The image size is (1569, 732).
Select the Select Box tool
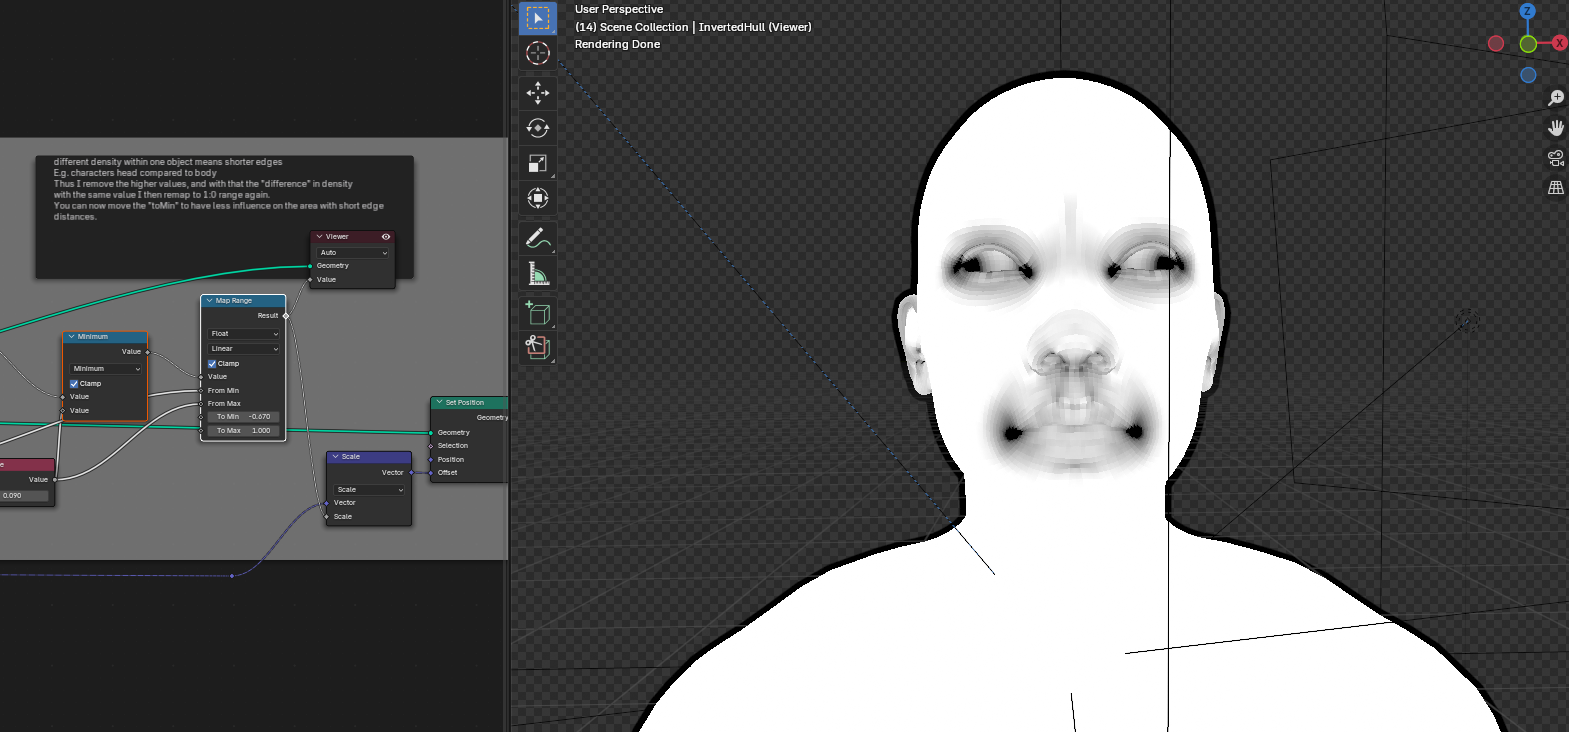pos(538,18)
